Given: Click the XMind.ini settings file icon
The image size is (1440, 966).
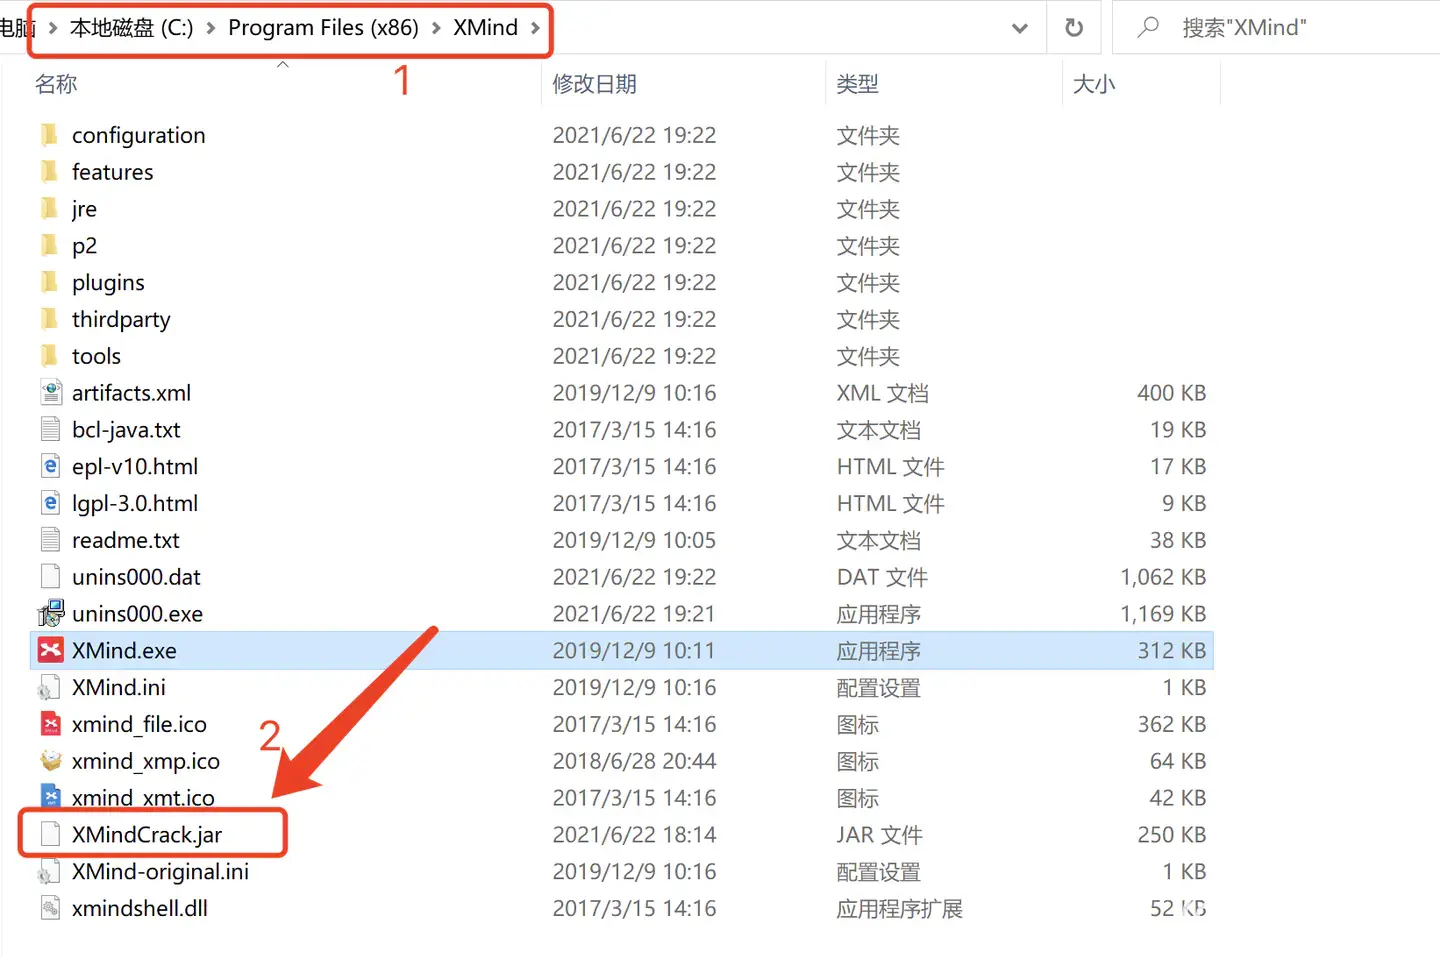Looking at the screenshot, I should (x=48, y=688).
